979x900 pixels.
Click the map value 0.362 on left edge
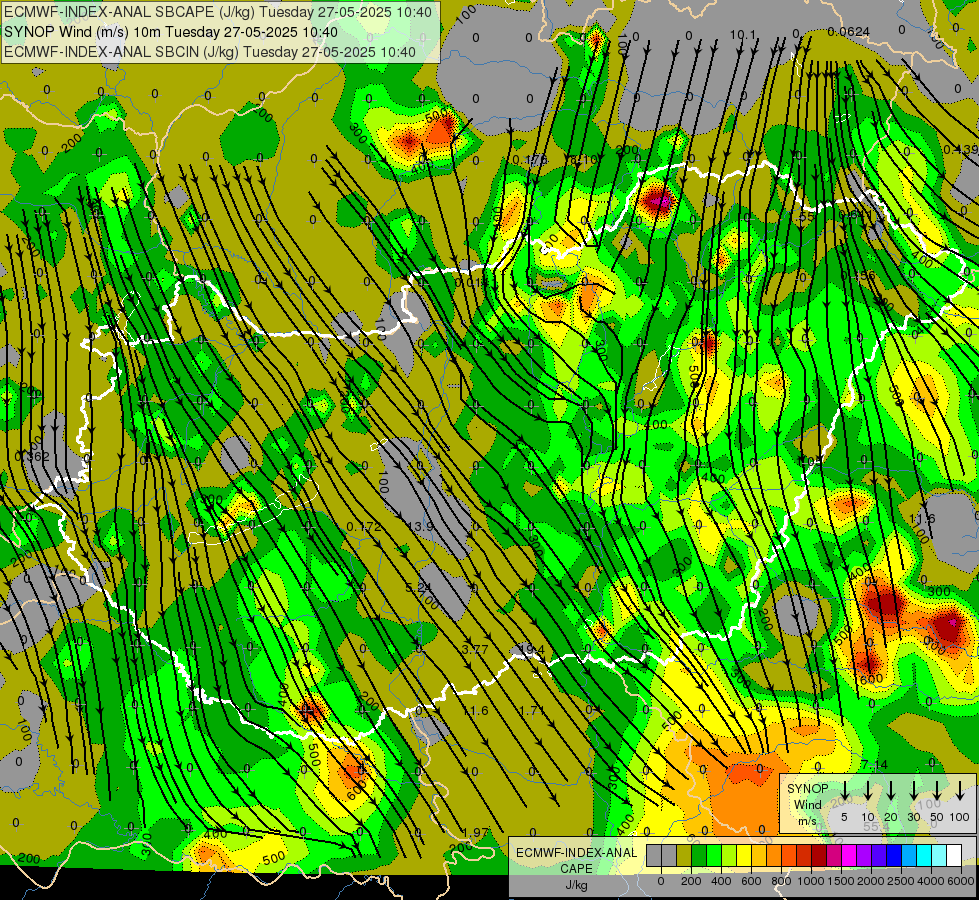point(32,457)
